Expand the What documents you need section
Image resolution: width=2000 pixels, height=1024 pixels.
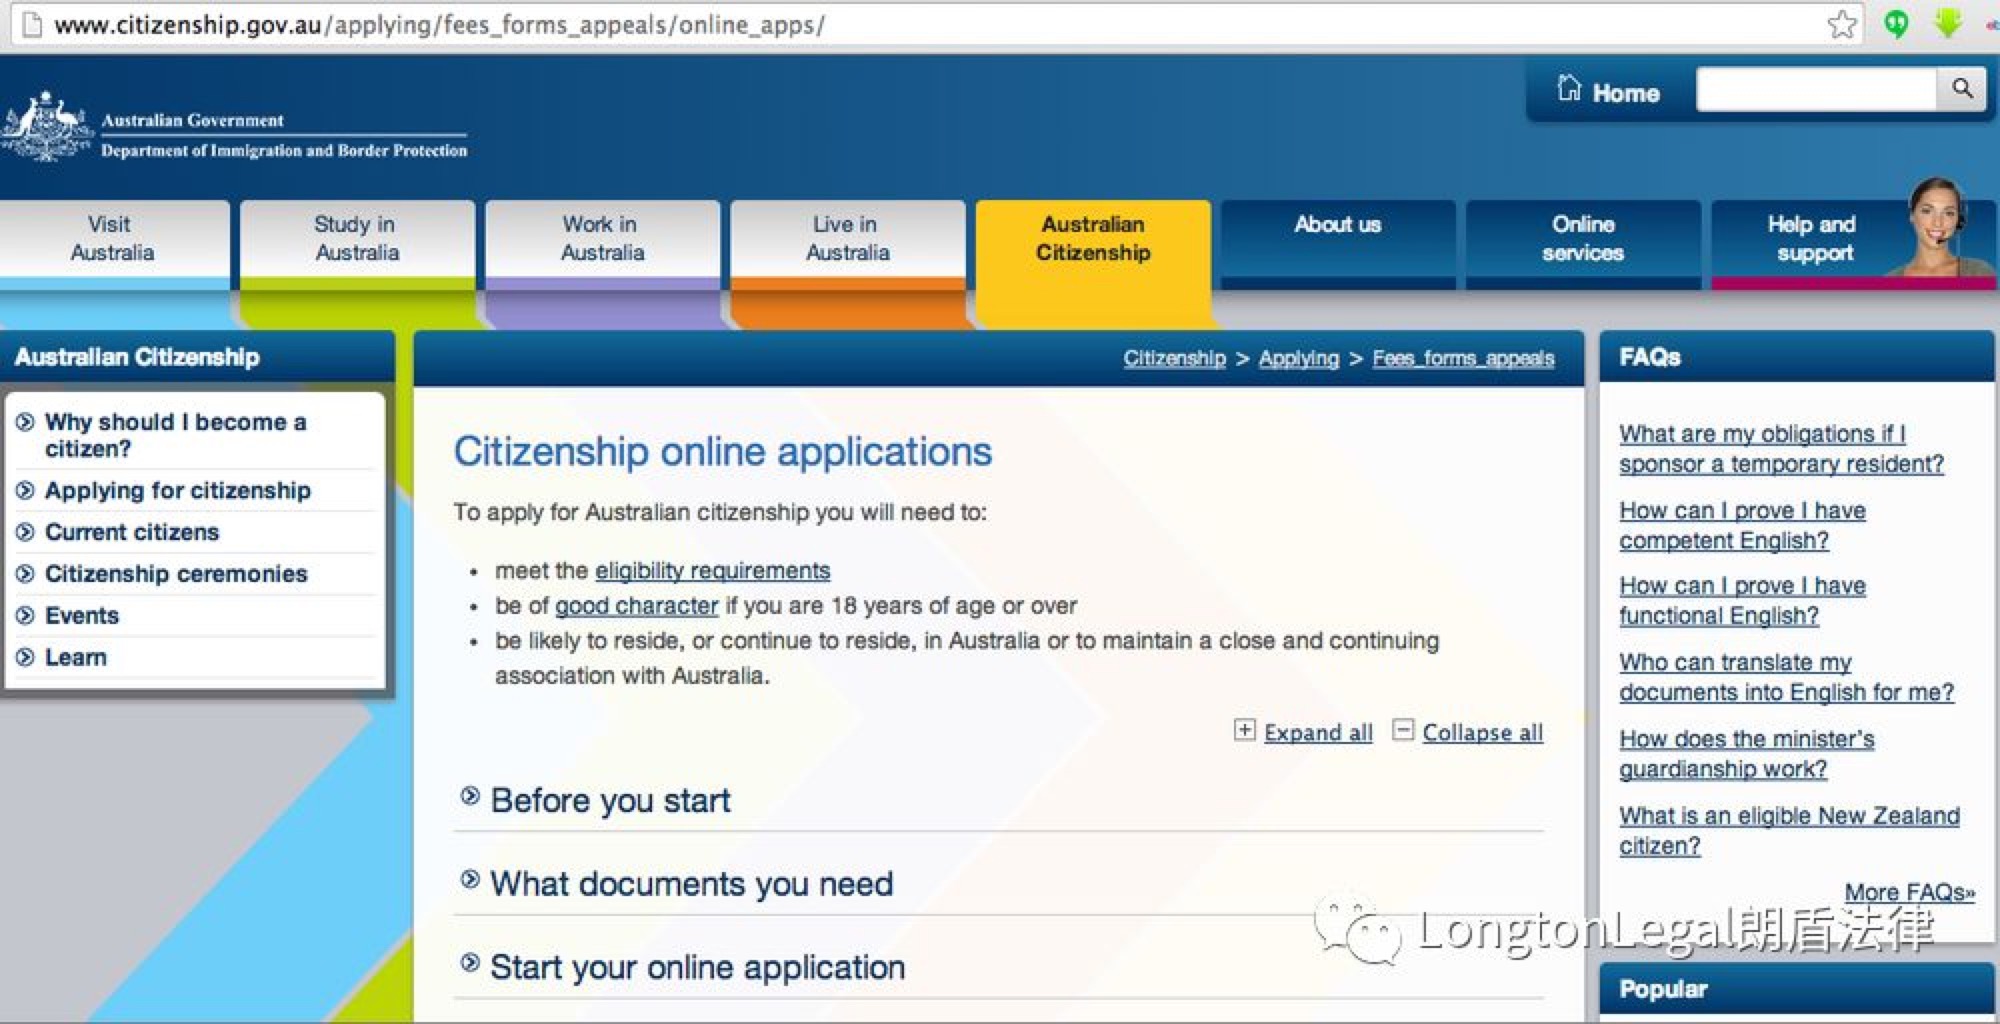(x=690, y=884)
